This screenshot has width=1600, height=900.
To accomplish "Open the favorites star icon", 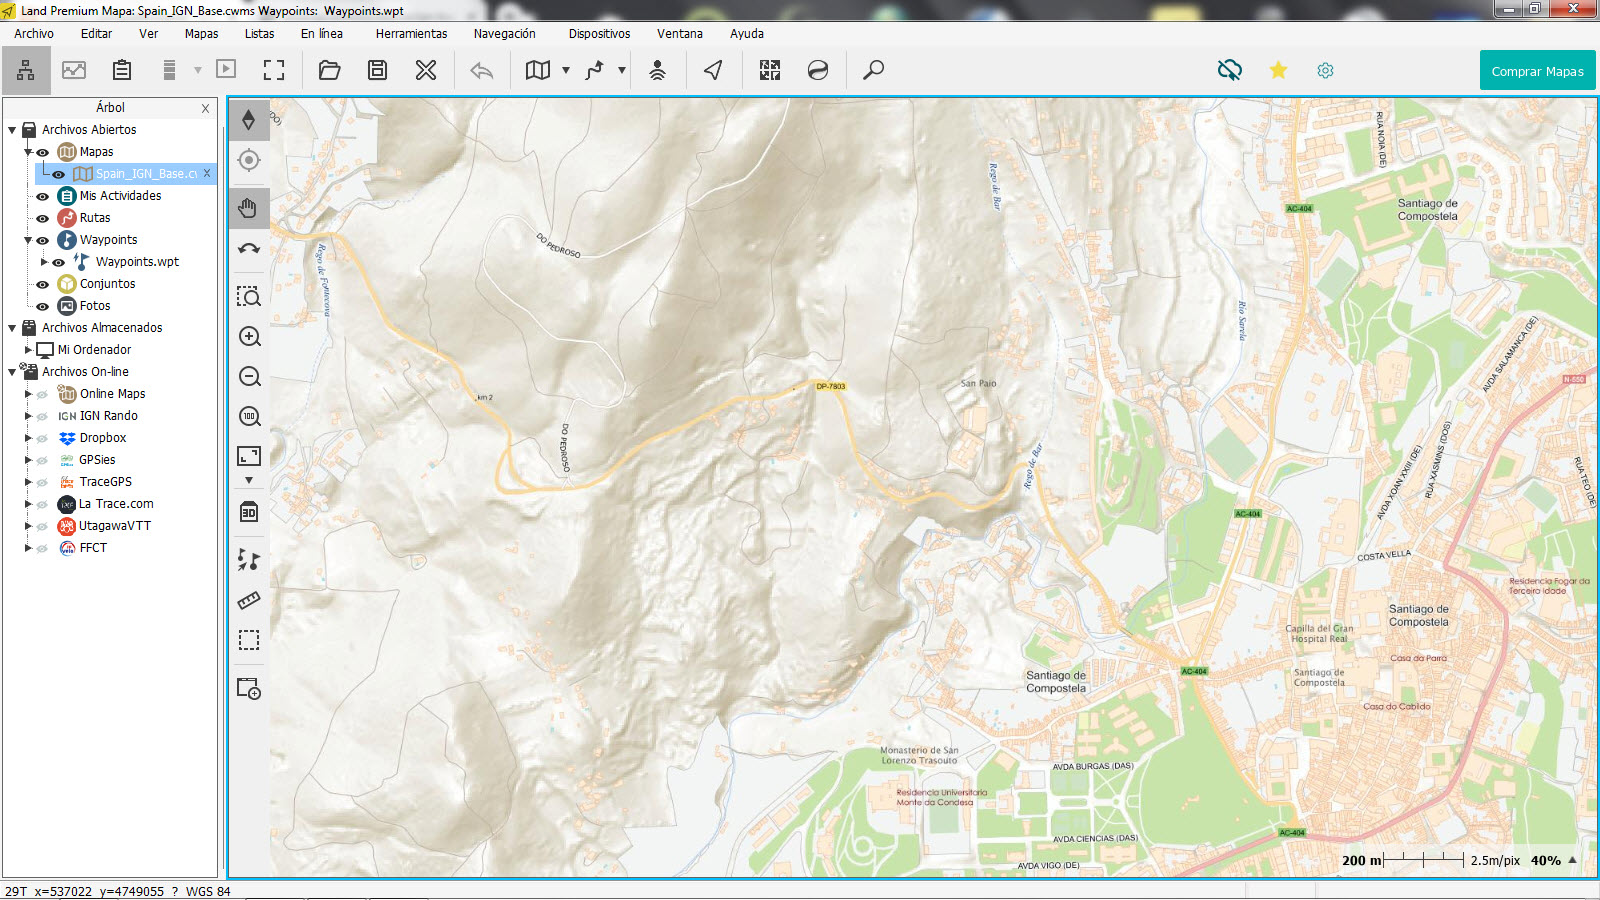I will [x=1278, y=70].
